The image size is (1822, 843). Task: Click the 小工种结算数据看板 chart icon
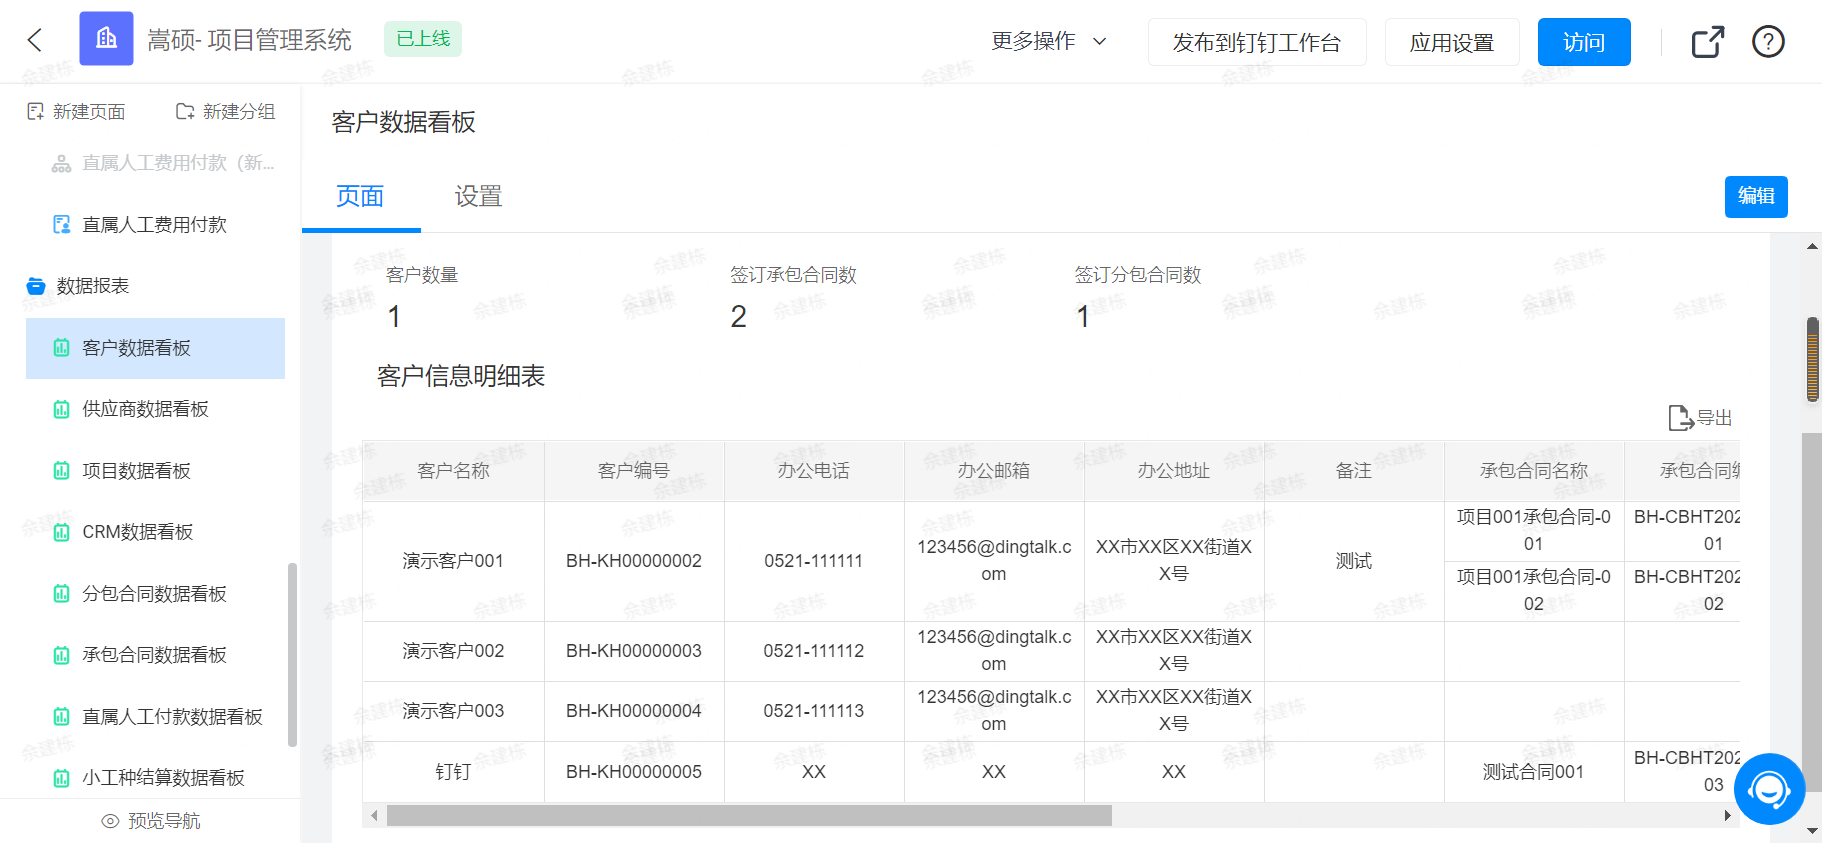click(62, 778)
